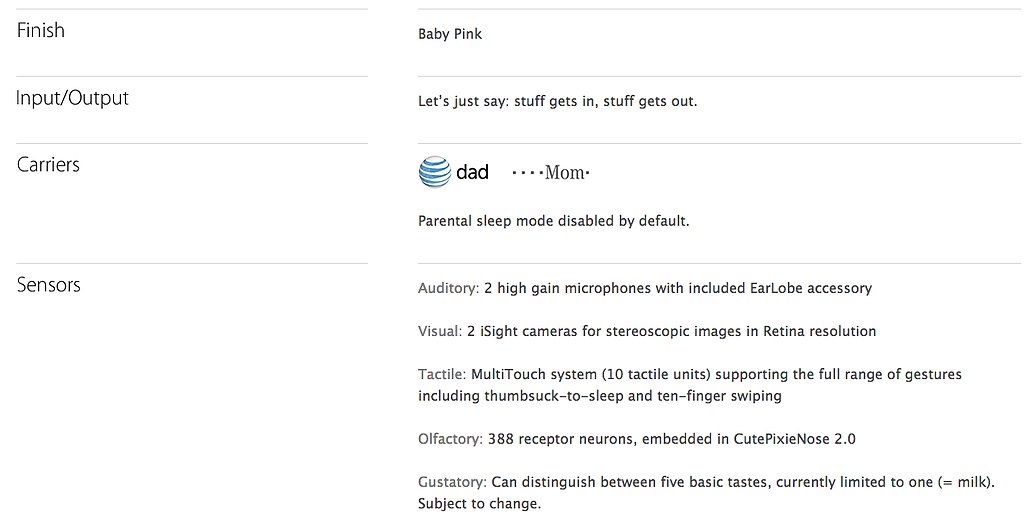Screen dimensions: 1024x530
Task: Click the stuff gets in, stuff gets out text
Action: 605,101
